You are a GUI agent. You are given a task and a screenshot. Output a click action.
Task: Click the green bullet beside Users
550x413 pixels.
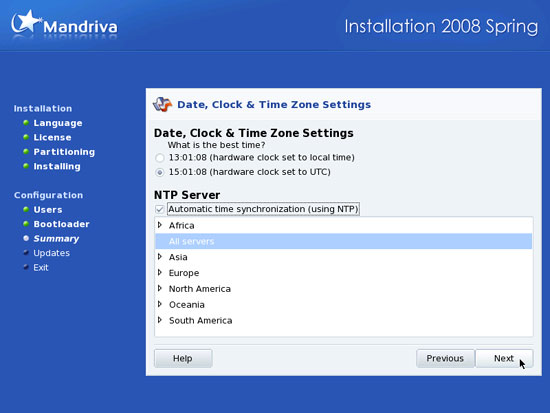click(26, 209)
